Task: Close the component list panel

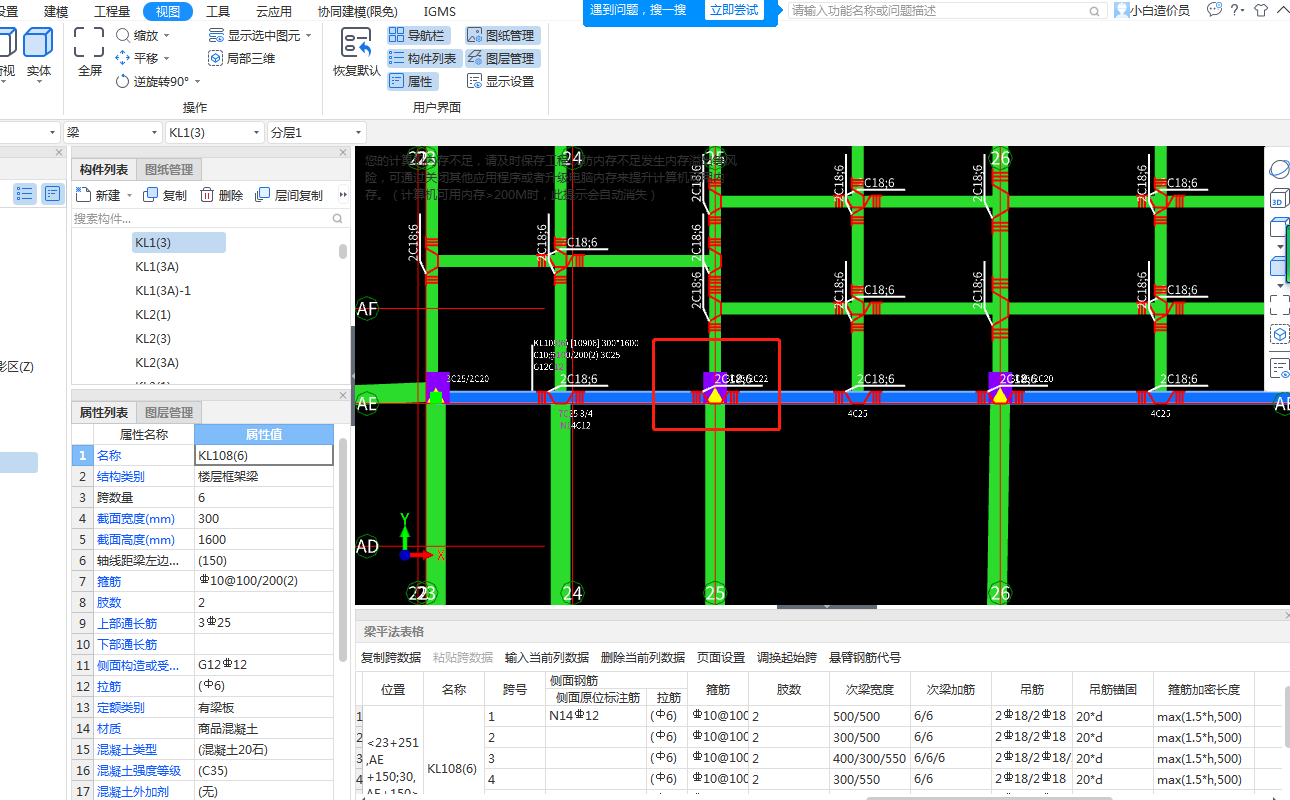Action: pos(343,153)
